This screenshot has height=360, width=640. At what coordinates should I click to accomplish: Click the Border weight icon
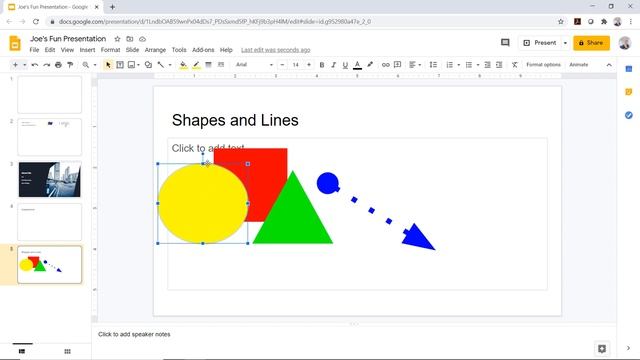tap(208, 65)
